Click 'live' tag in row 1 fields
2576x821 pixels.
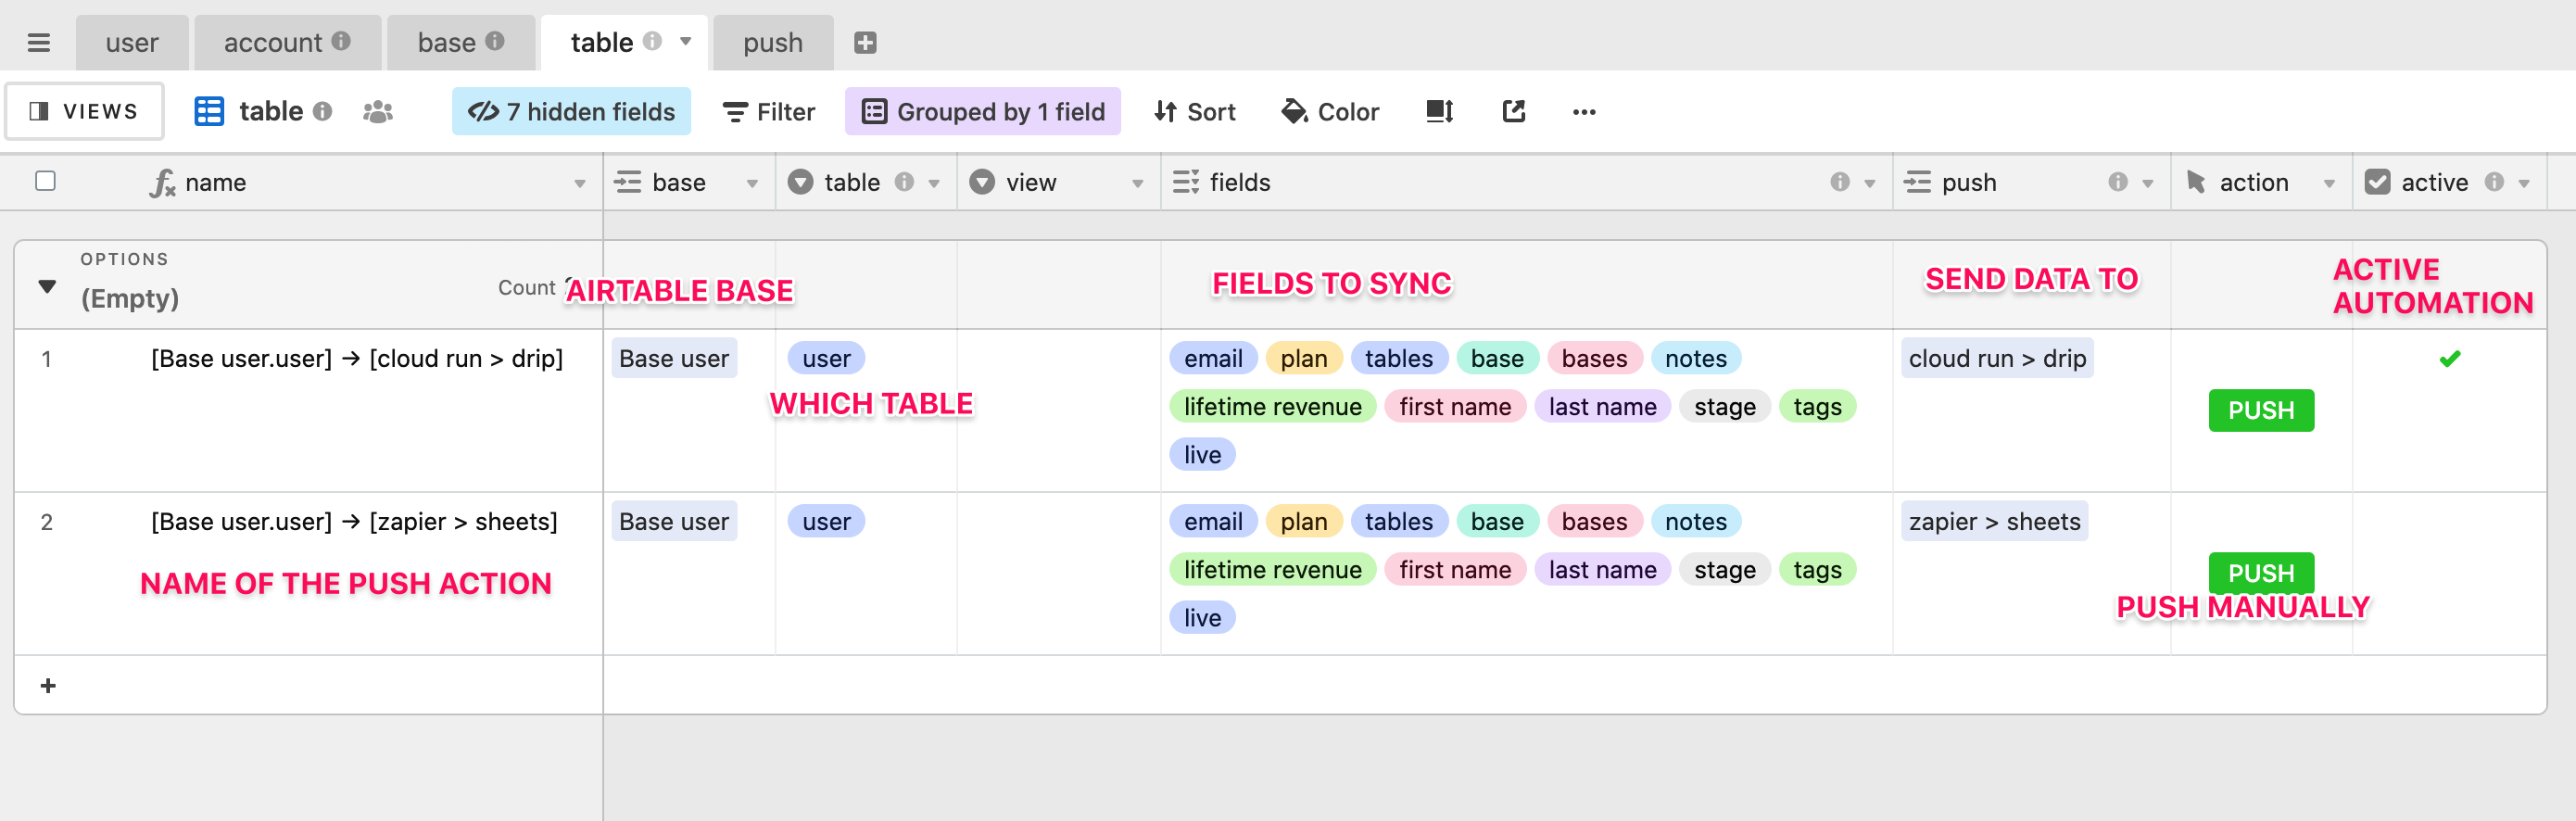[1202, 455]
